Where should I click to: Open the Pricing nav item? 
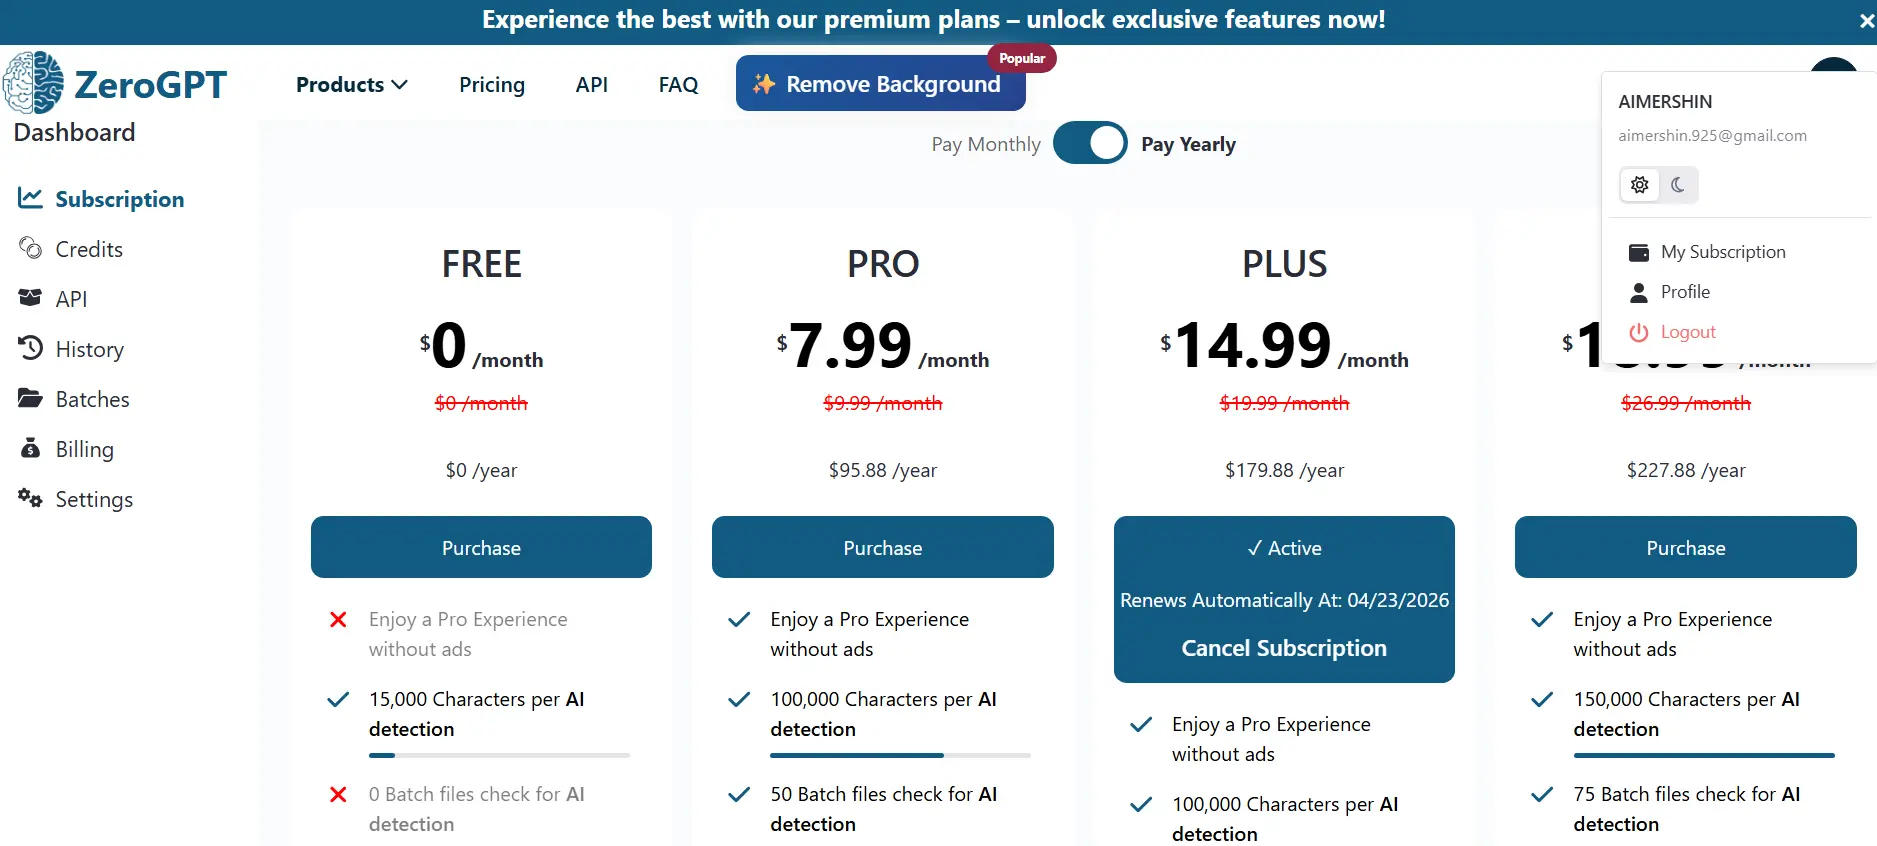[492, 85]
